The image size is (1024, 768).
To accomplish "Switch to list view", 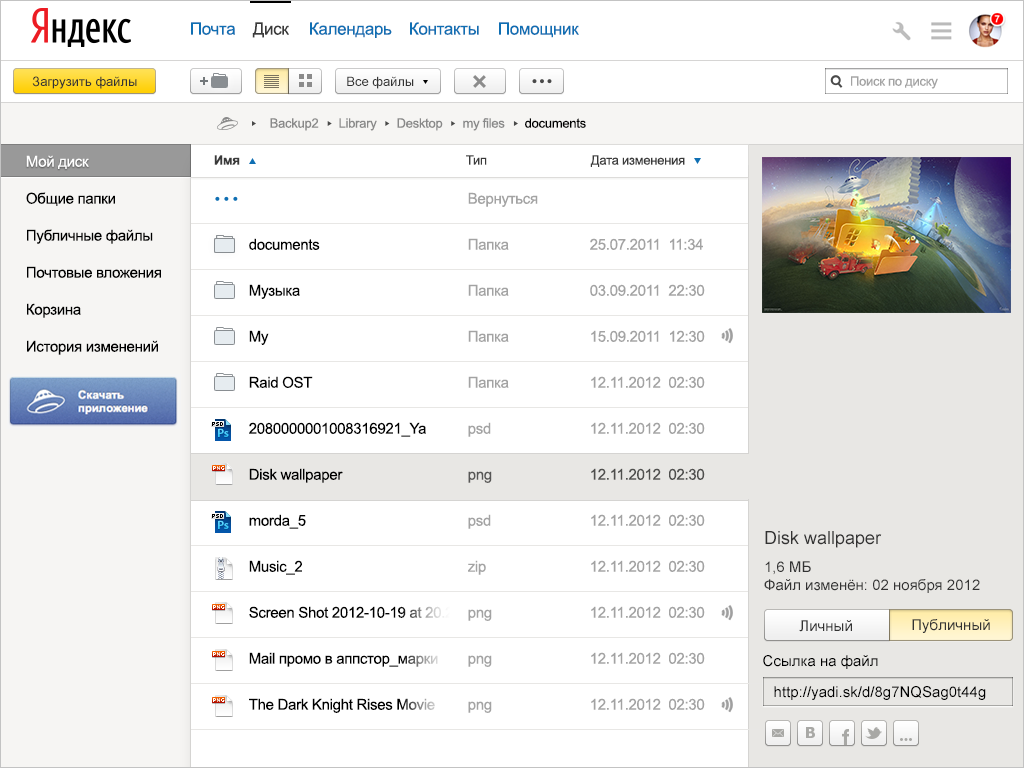I will click(x=272, y=81).
